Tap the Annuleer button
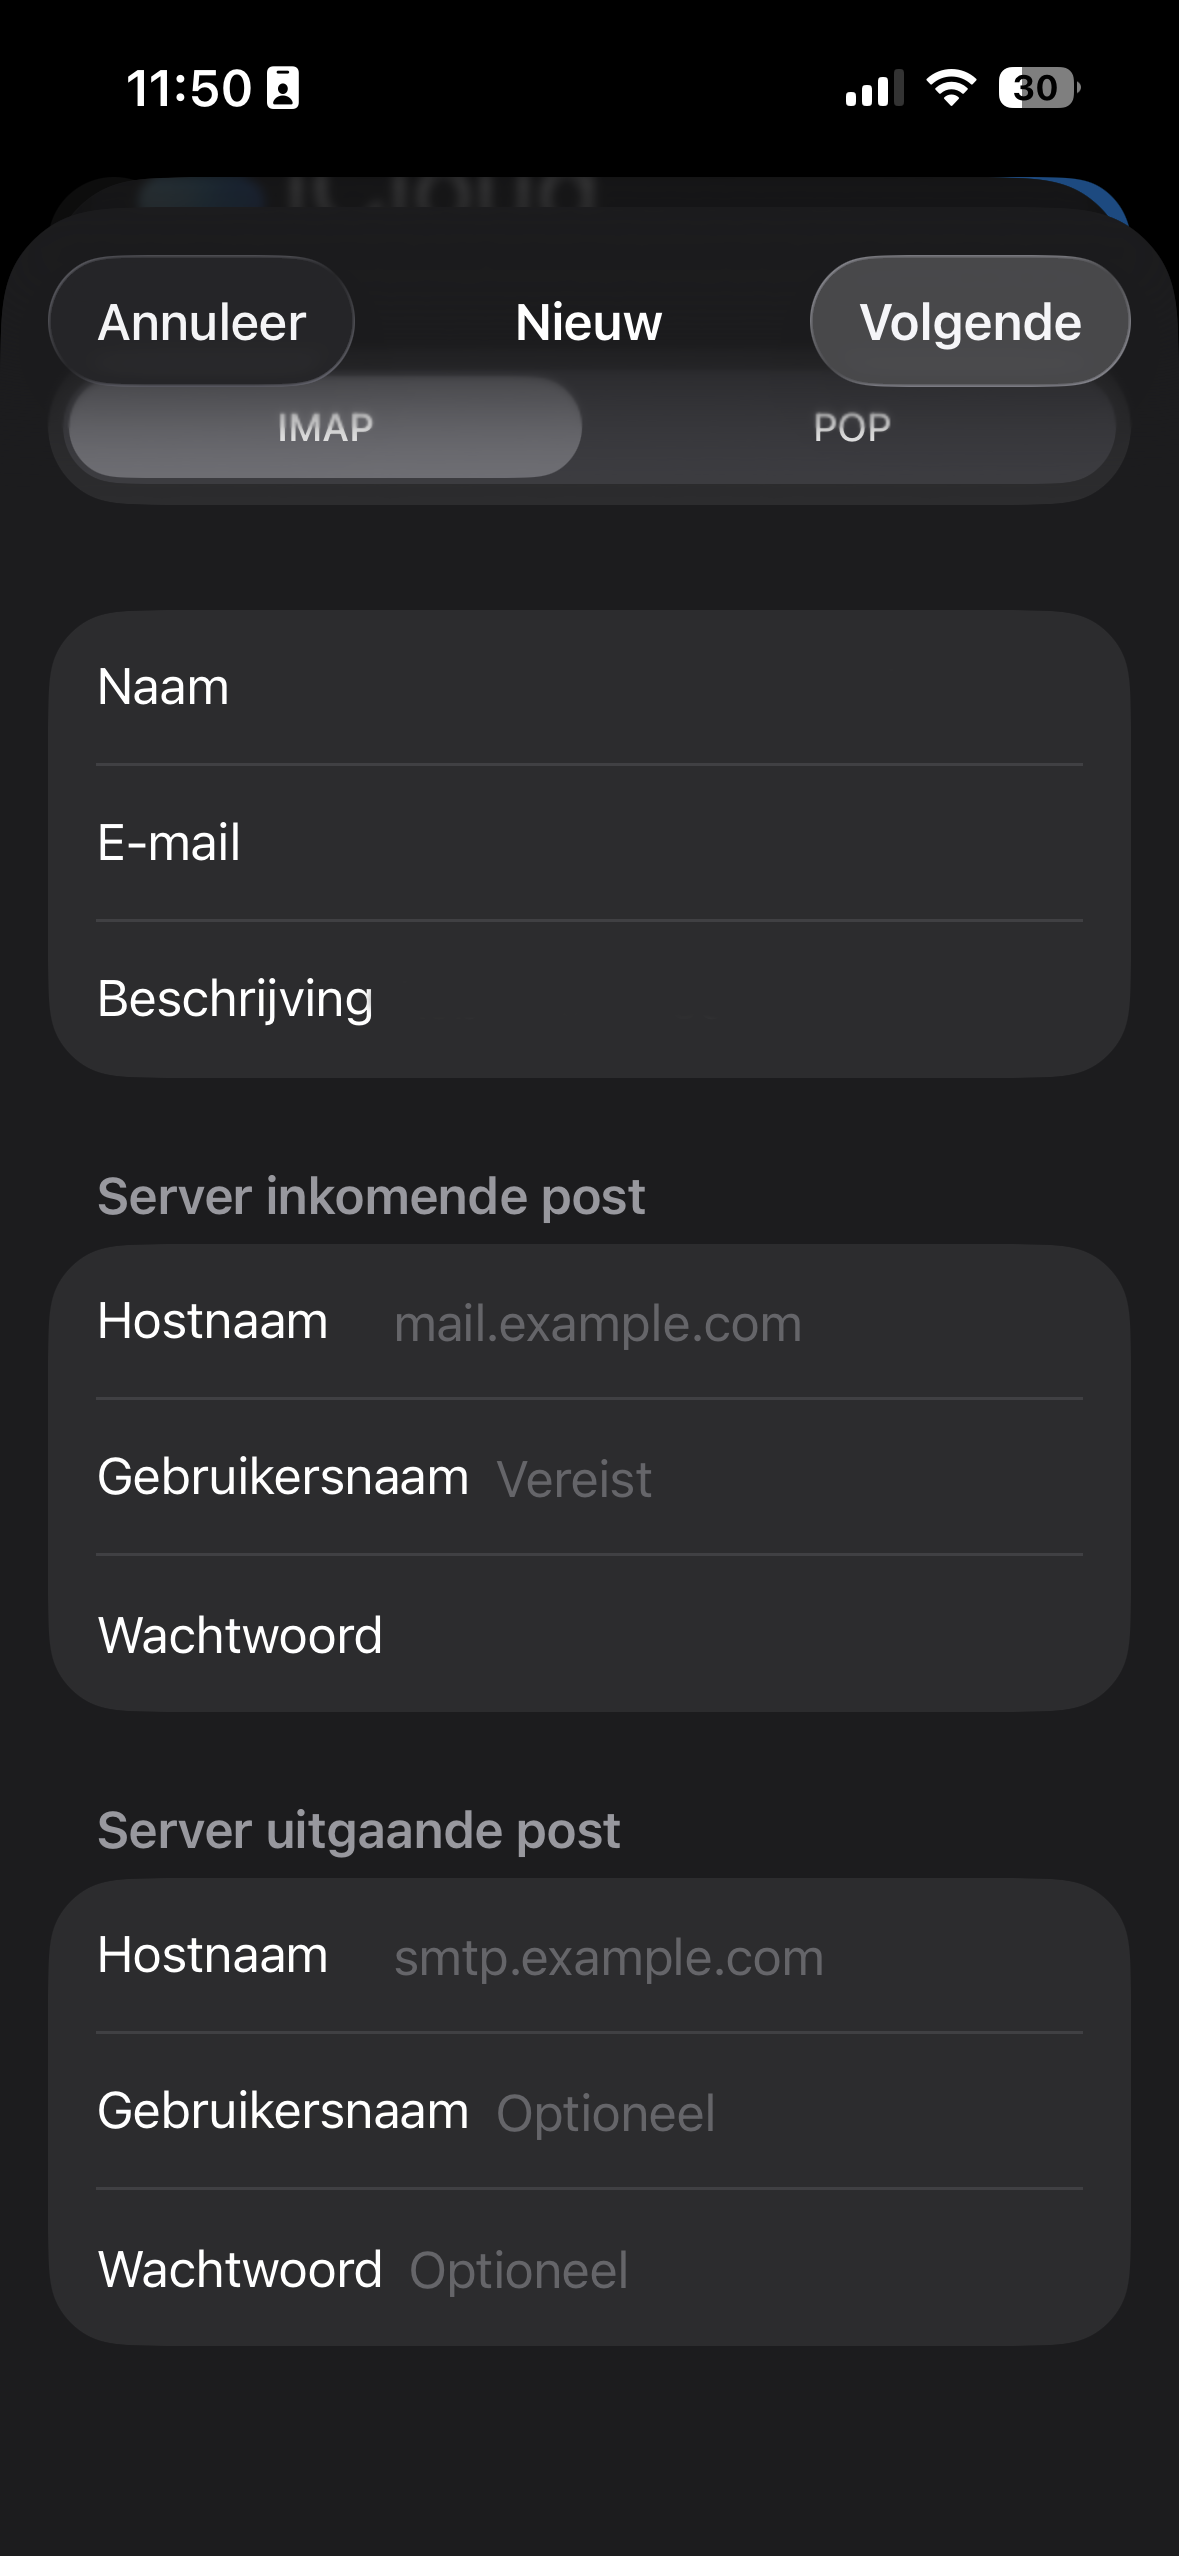Screen dimensions: 1179x2556 coord(201,322)
